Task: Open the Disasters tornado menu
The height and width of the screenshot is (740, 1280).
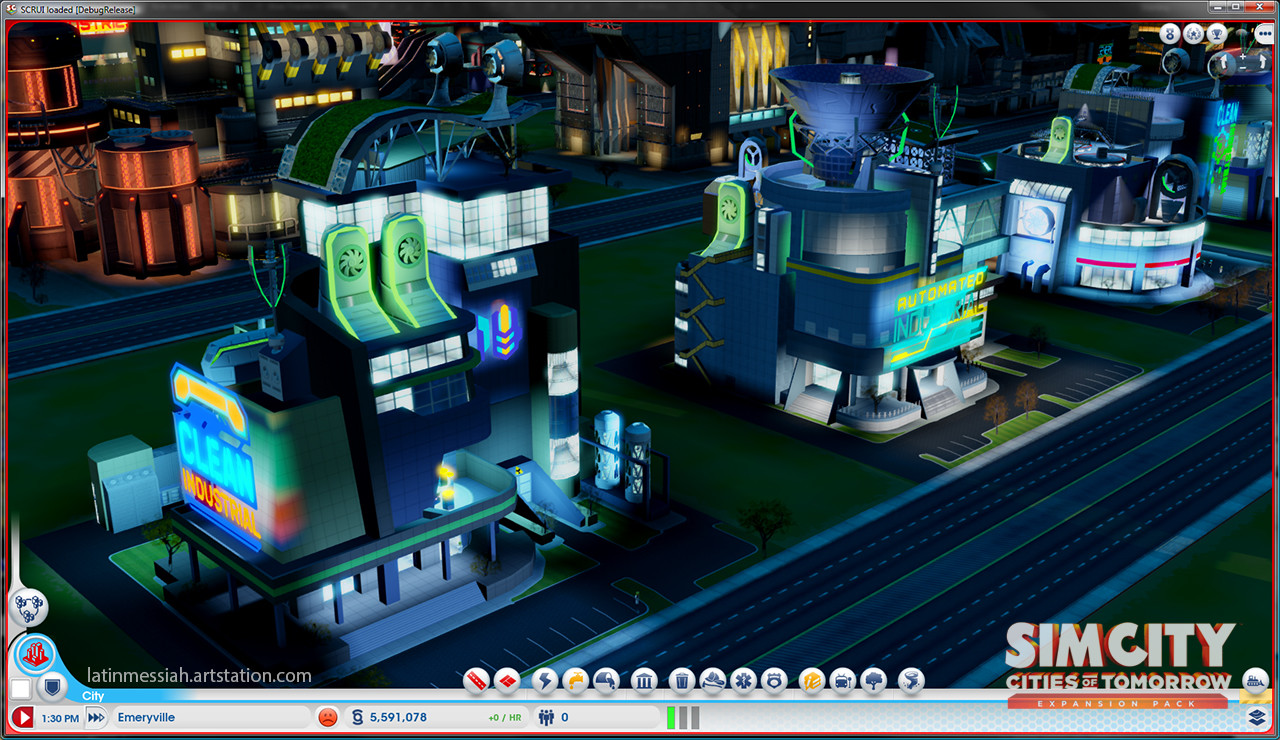Action: coord(911,681)
